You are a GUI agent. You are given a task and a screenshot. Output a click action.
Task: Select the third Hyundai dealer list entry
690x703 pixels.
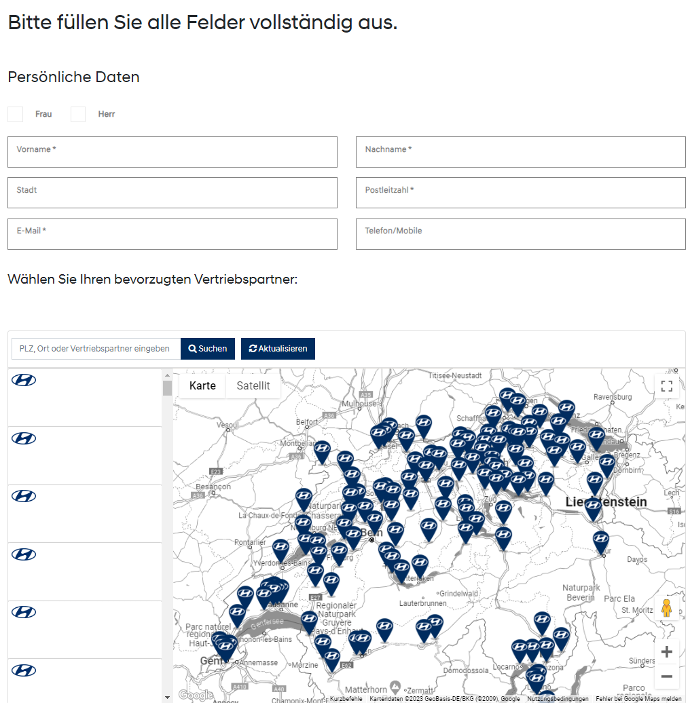(x=85, y=513)
